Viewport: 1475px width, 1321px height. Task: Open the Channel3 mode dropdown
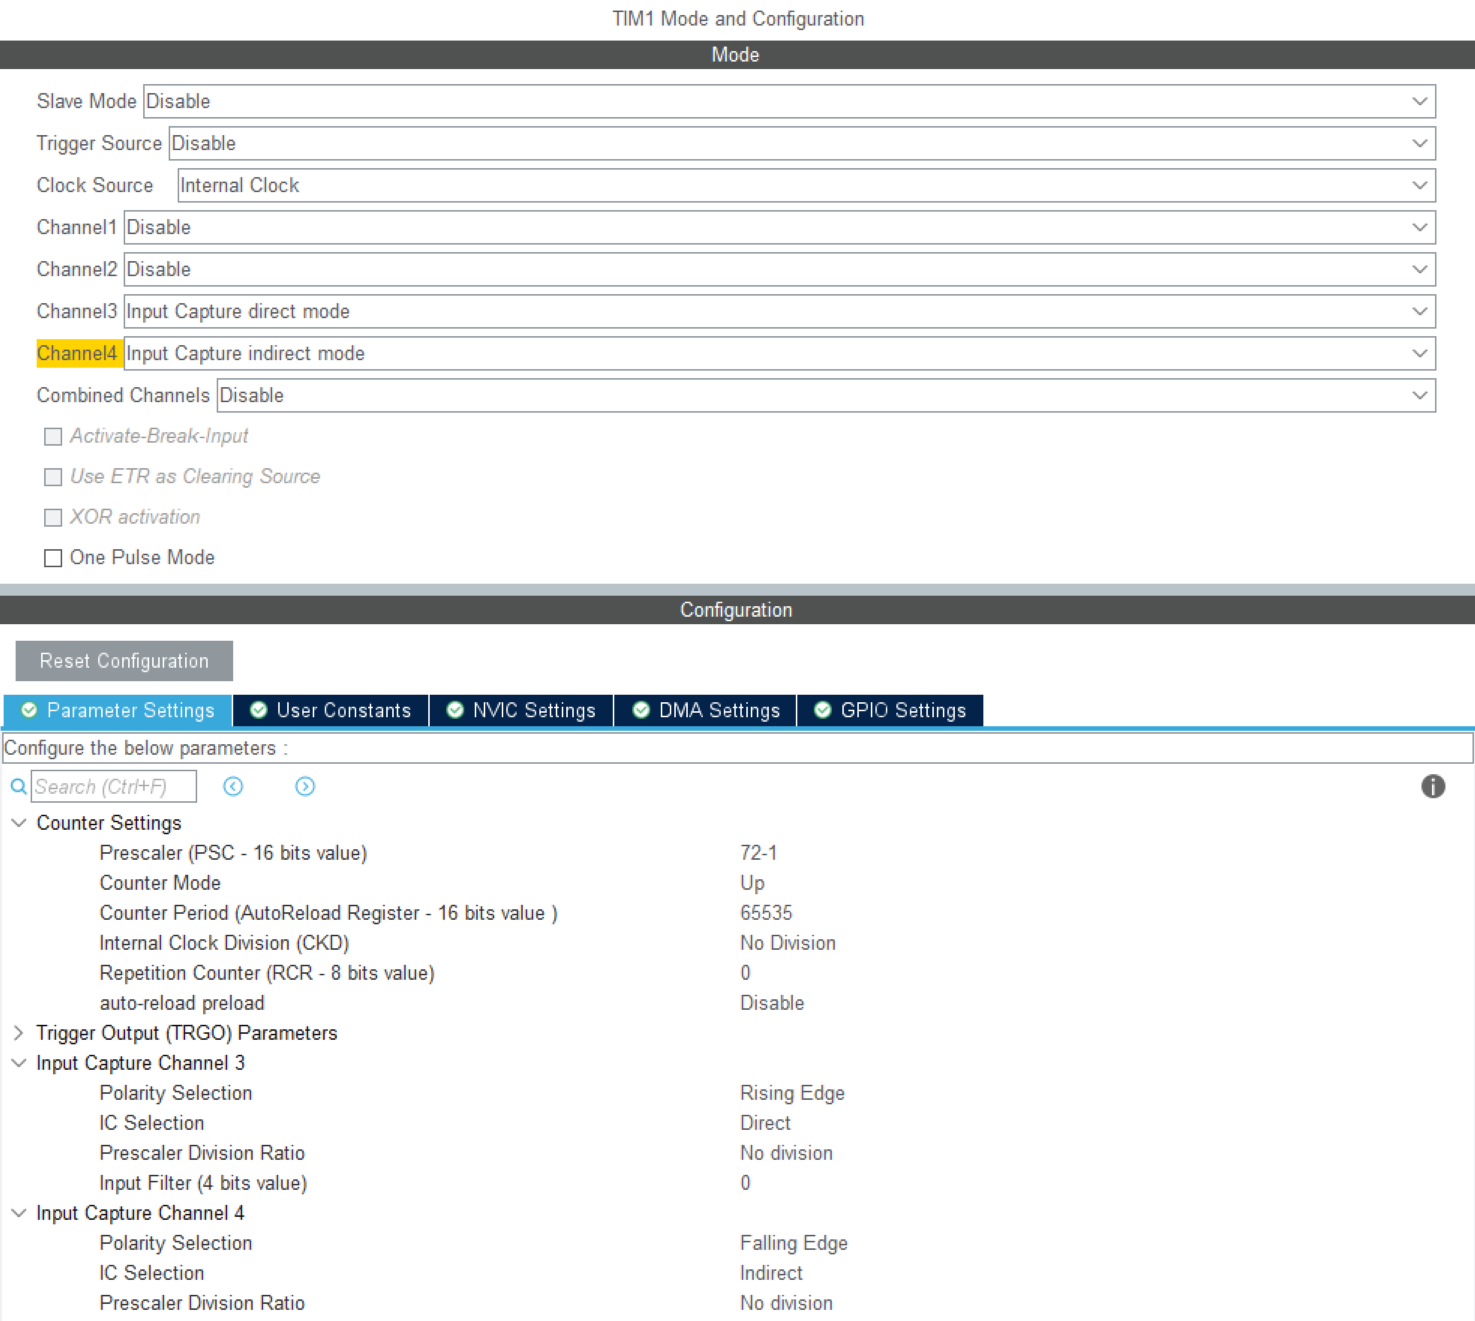pos(778,312)
